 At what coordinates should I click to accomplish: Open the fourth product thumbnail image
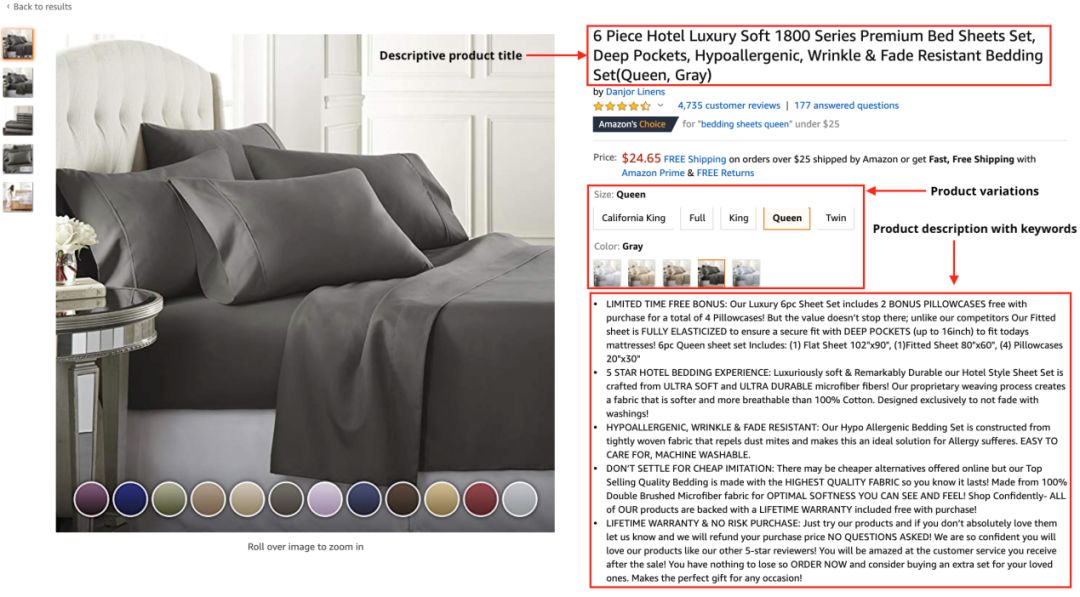18,159
